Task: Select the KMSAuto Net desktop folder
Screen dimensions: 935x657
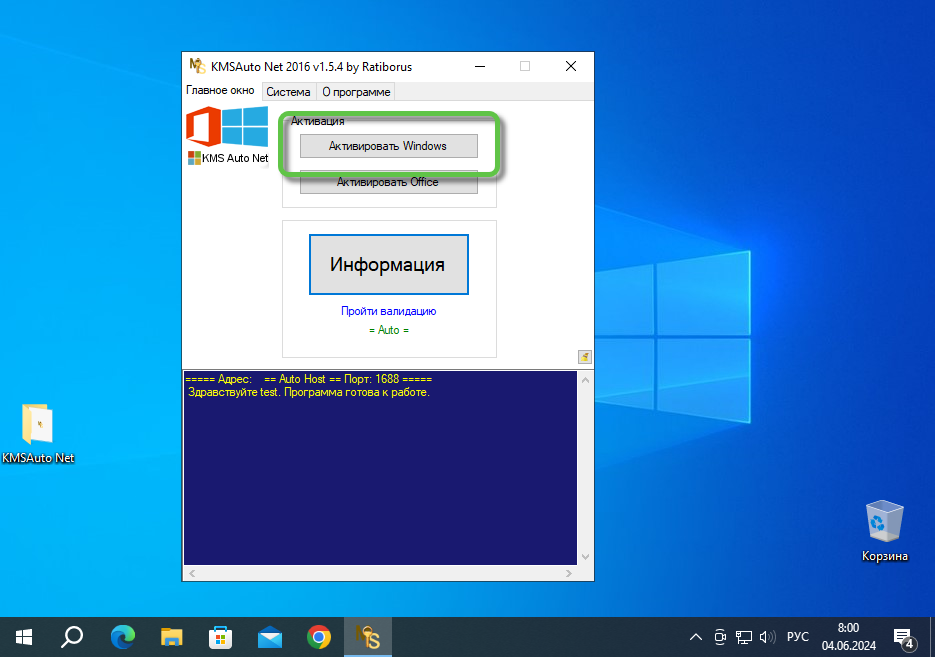Action: click(38, 433)
